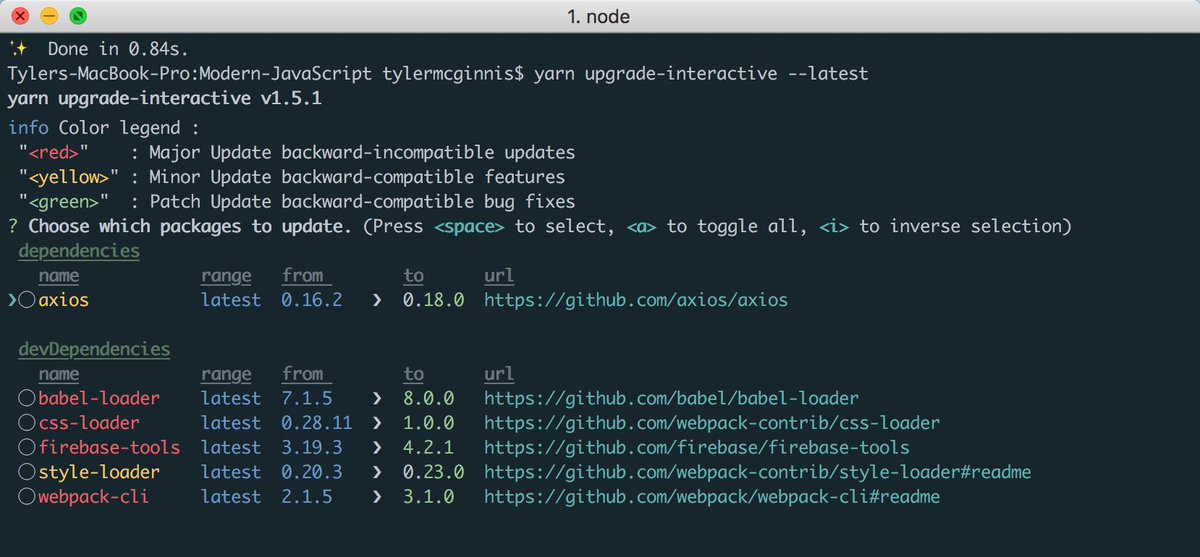This screenshot has height=557, width=1200.
Task: Toggle the css-loader selection circle
Action: coord(27,423)
